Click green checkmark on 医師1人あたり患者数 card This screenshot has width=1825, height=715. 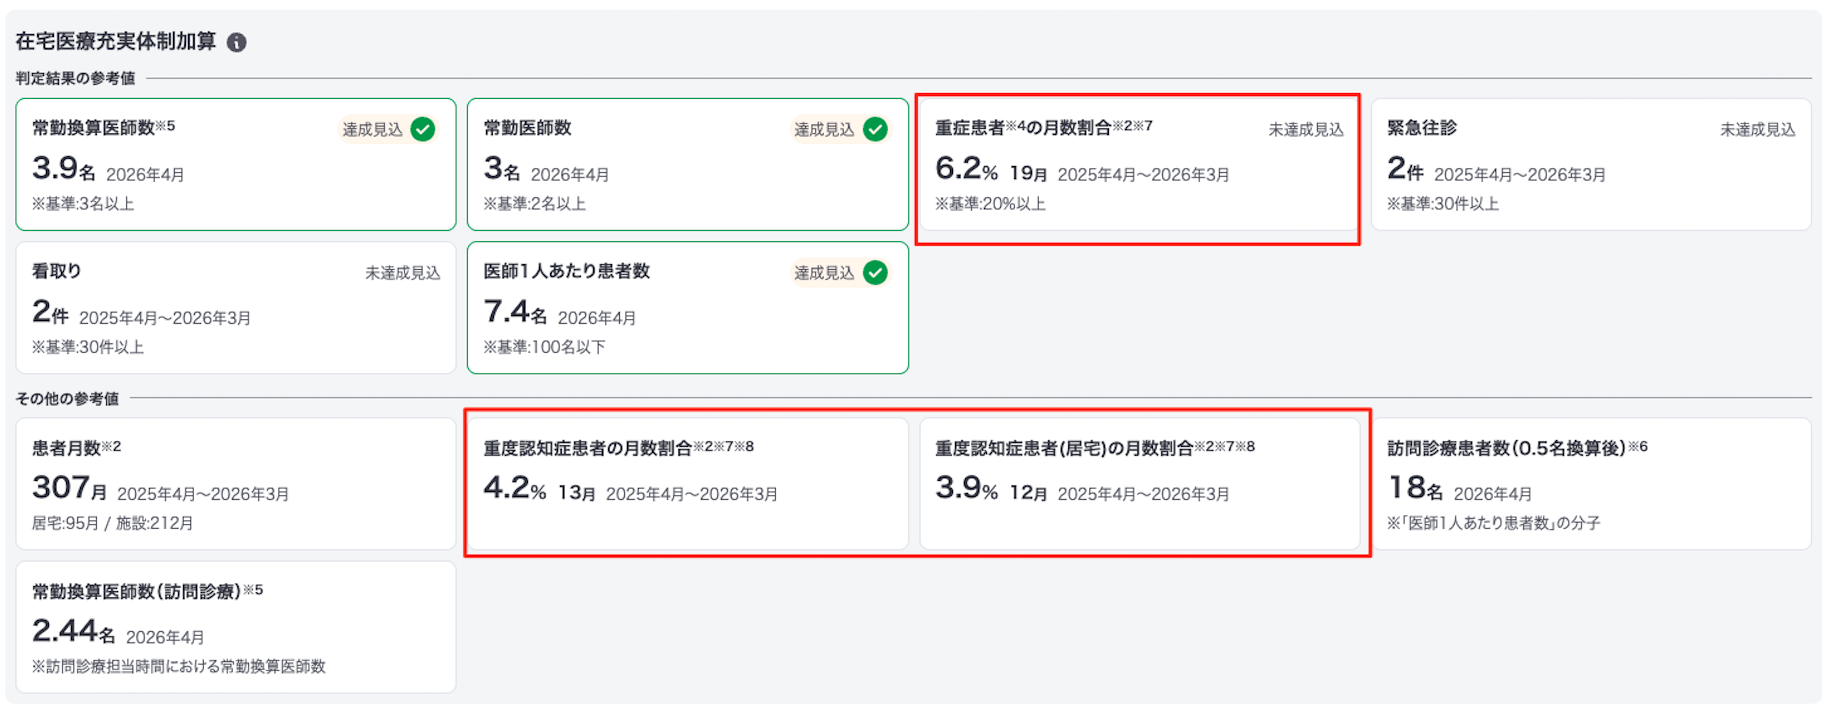[875, 273]
